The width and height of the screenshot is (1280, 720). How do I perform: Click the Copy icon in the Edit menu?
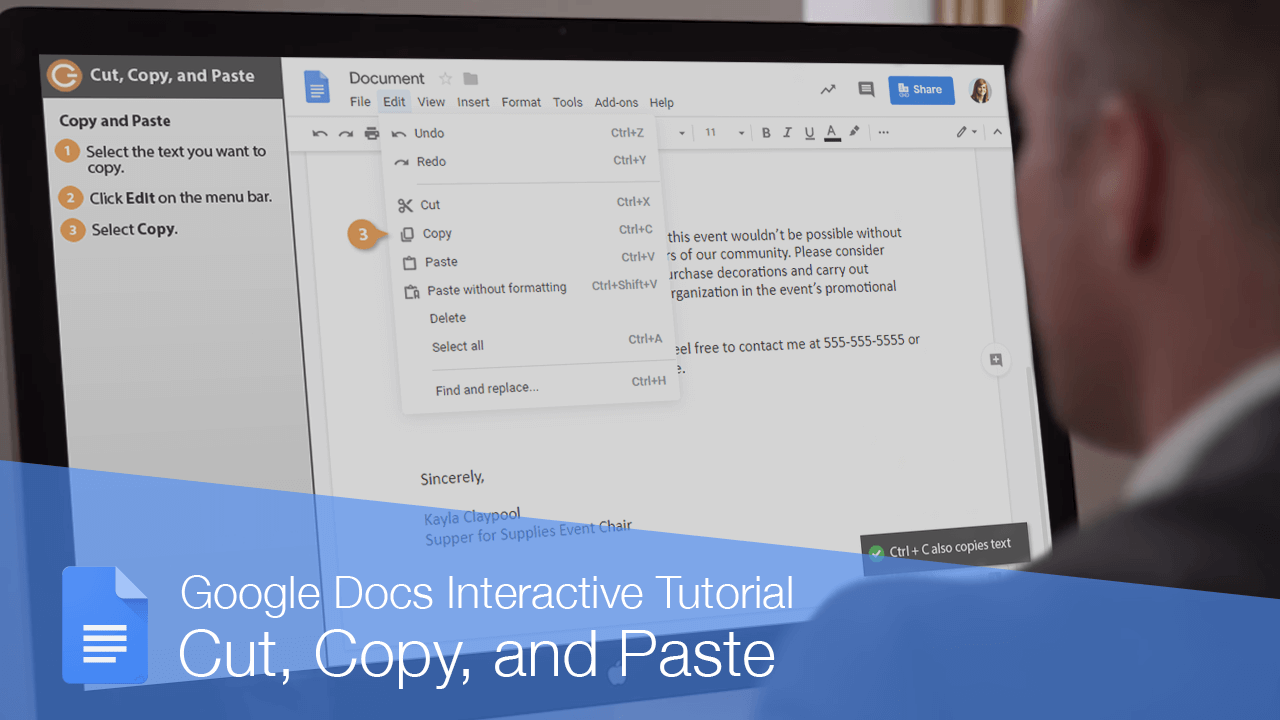pyautogui.click(x=408, y=233)
